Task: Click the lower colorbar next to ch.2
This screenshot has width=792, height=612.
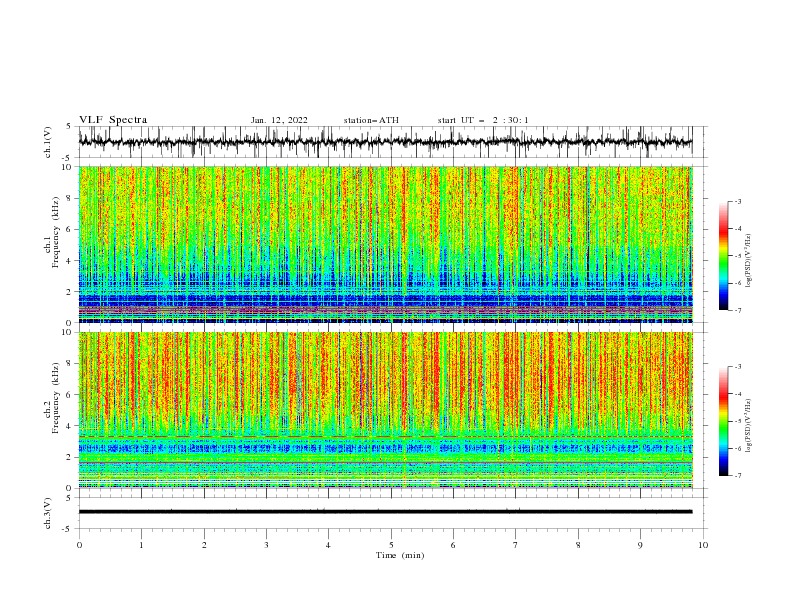Action: 723,421
